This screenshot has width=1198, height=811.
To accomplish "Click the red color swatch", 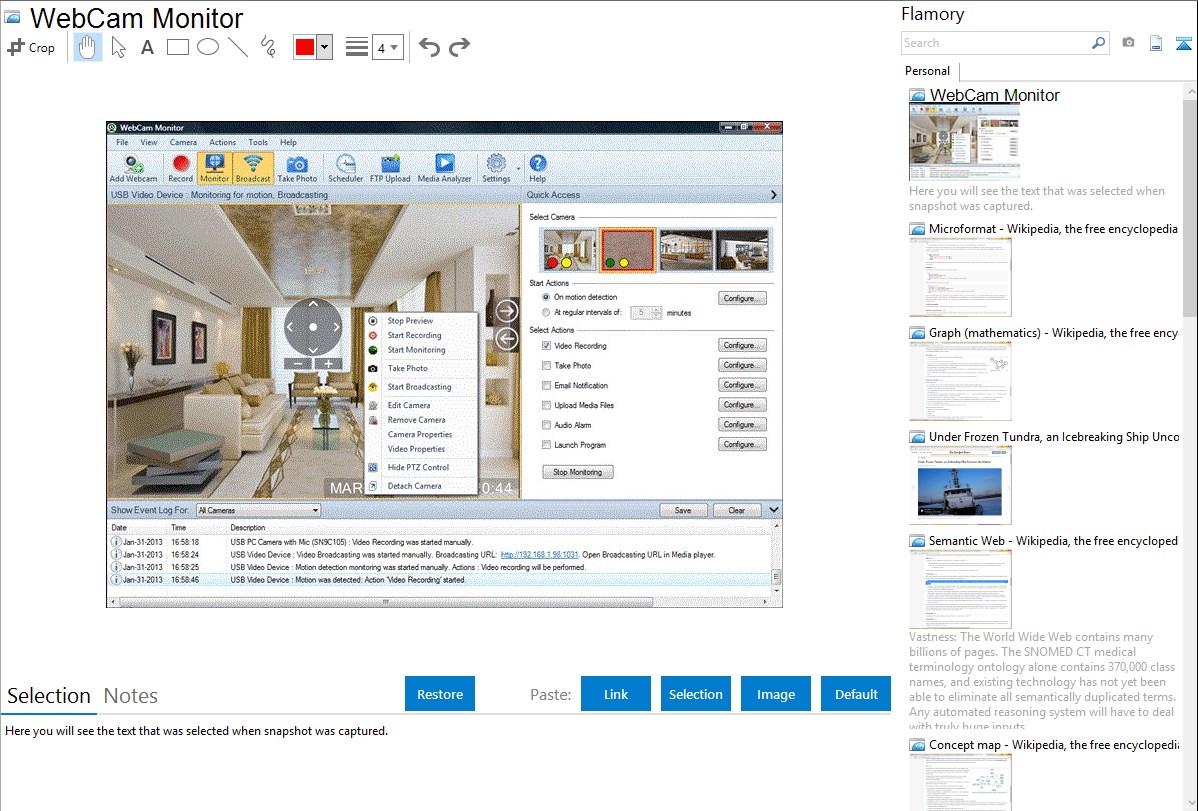I will (305, 47).
